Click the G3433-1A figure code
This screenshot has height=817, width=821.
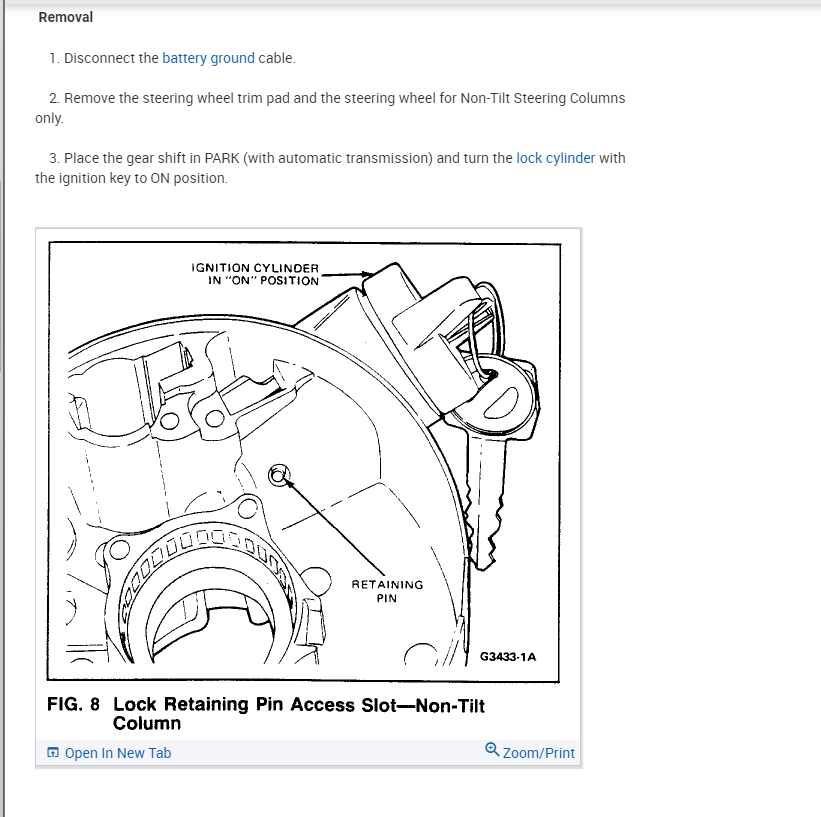point(508,657)
